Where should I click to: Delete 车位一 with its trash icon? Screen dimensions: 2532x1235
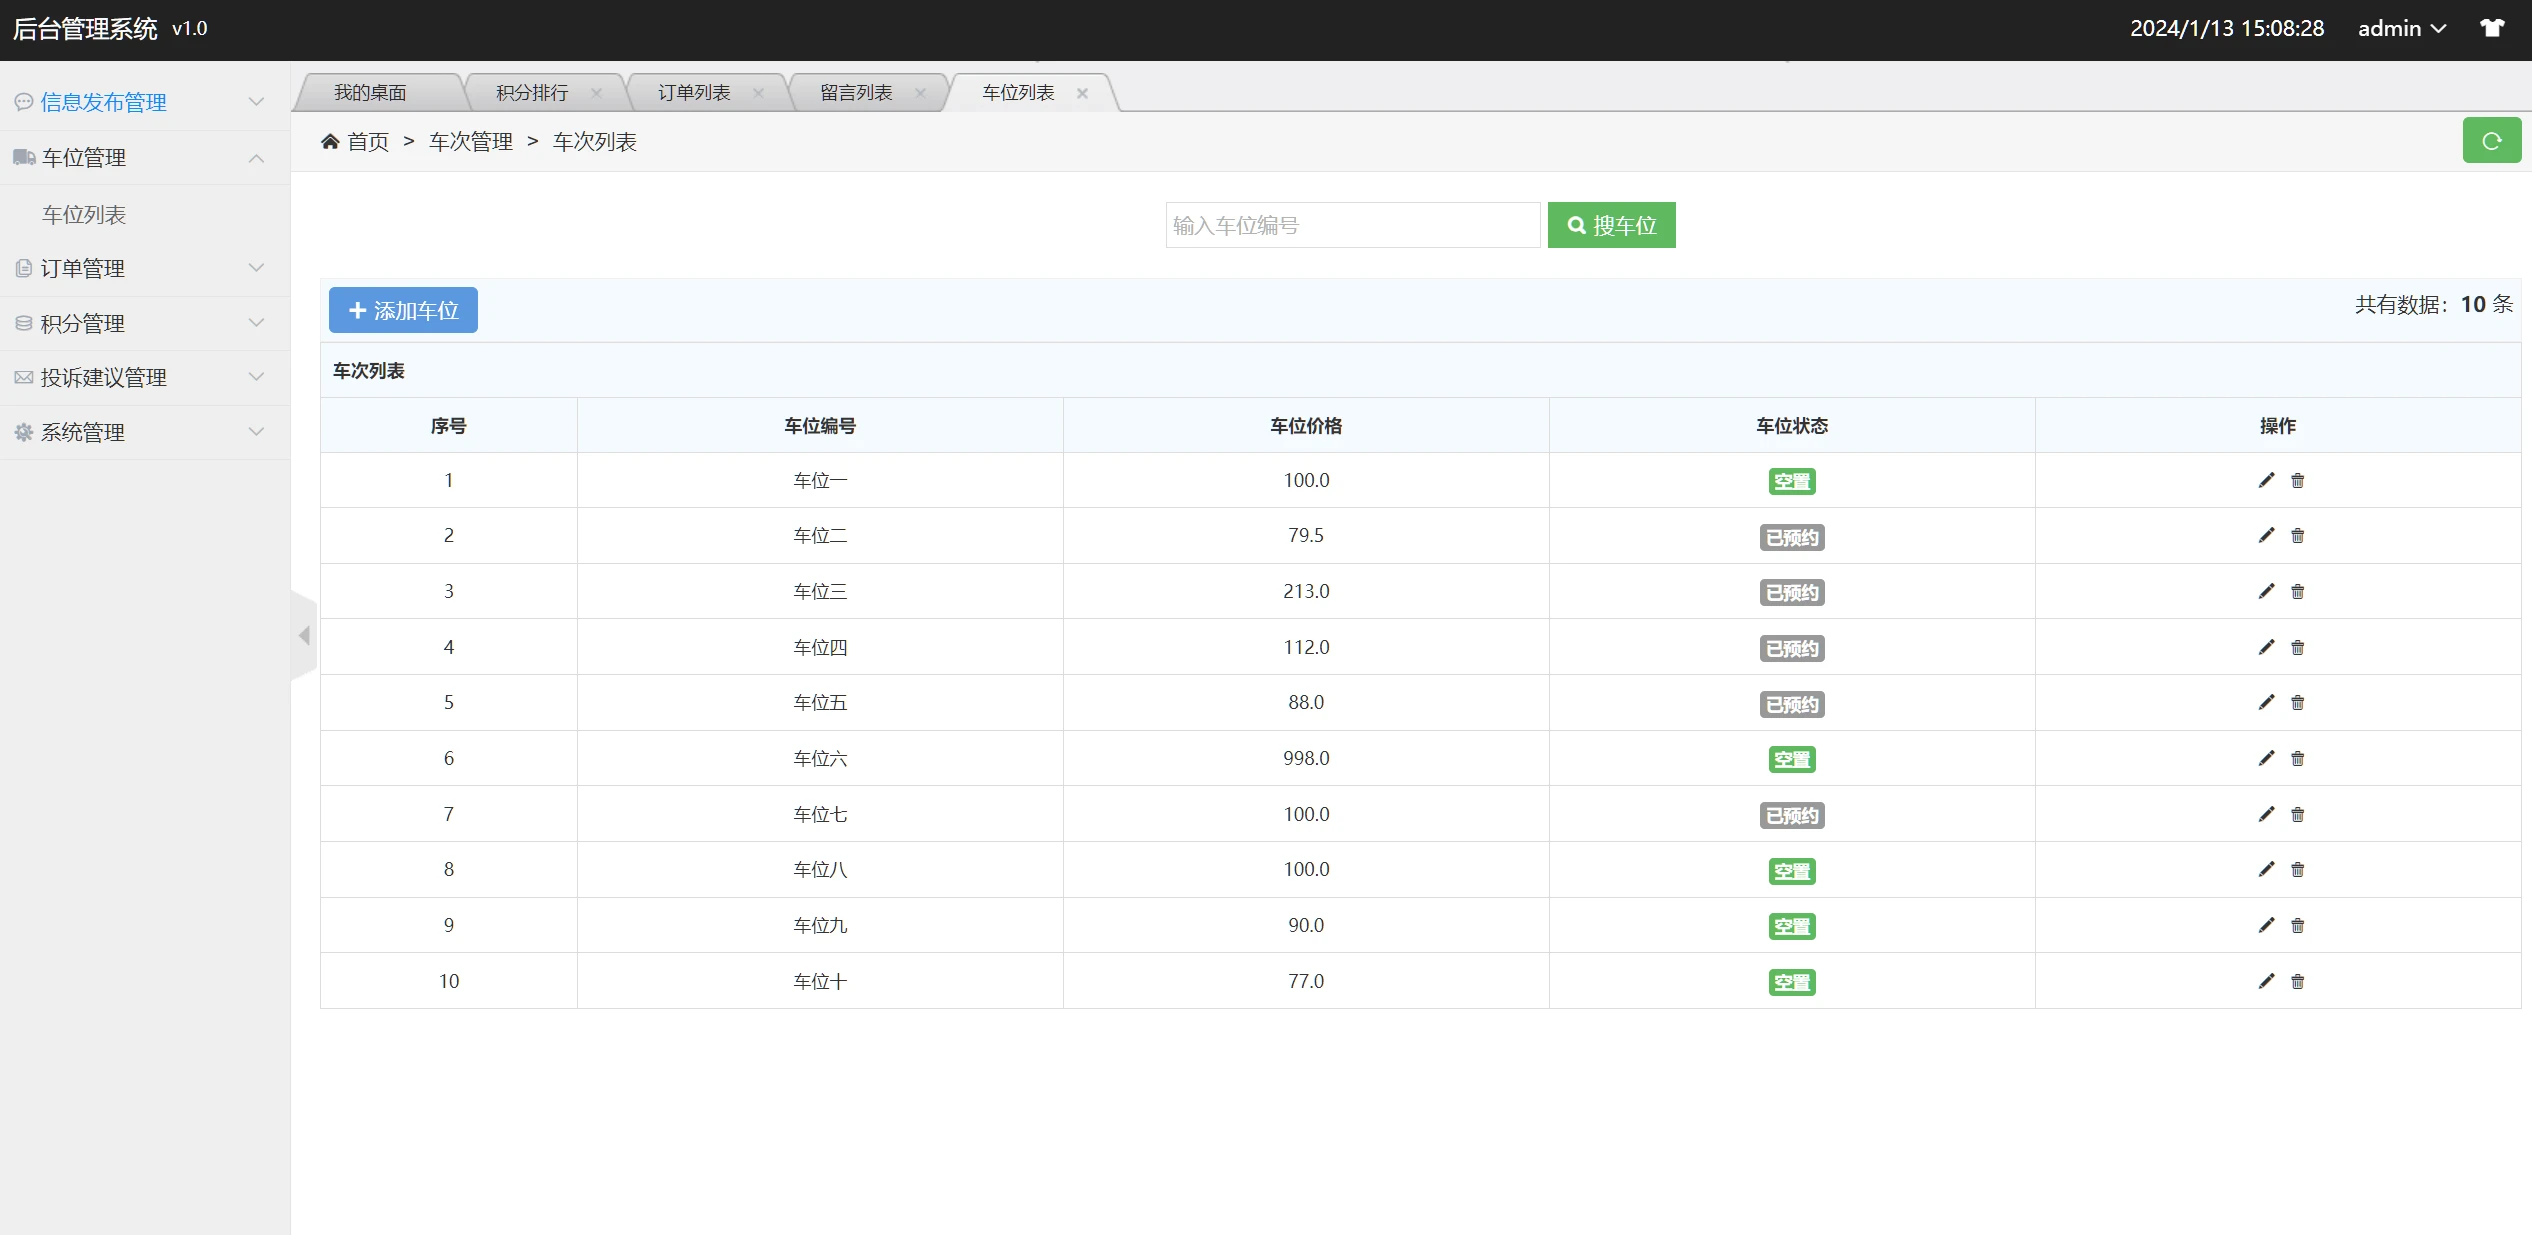pyautogui.click(x=2298, y=481)
